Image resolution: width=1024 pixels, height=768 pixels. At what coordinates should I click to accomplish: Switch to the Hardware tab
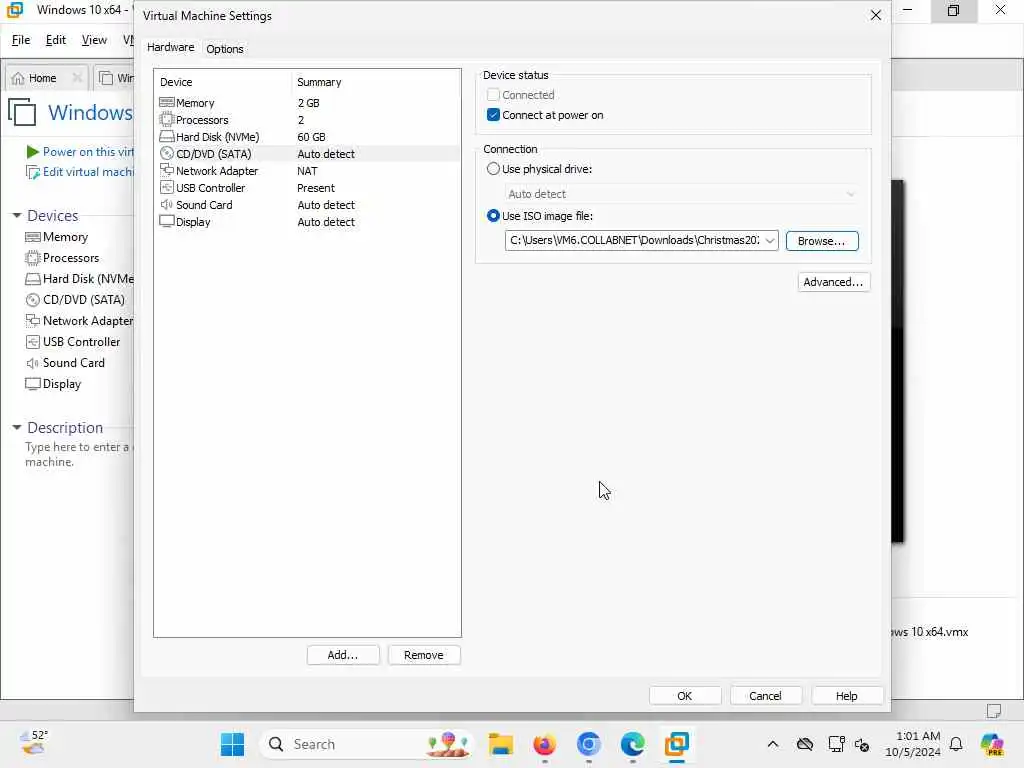coord(170,48)
